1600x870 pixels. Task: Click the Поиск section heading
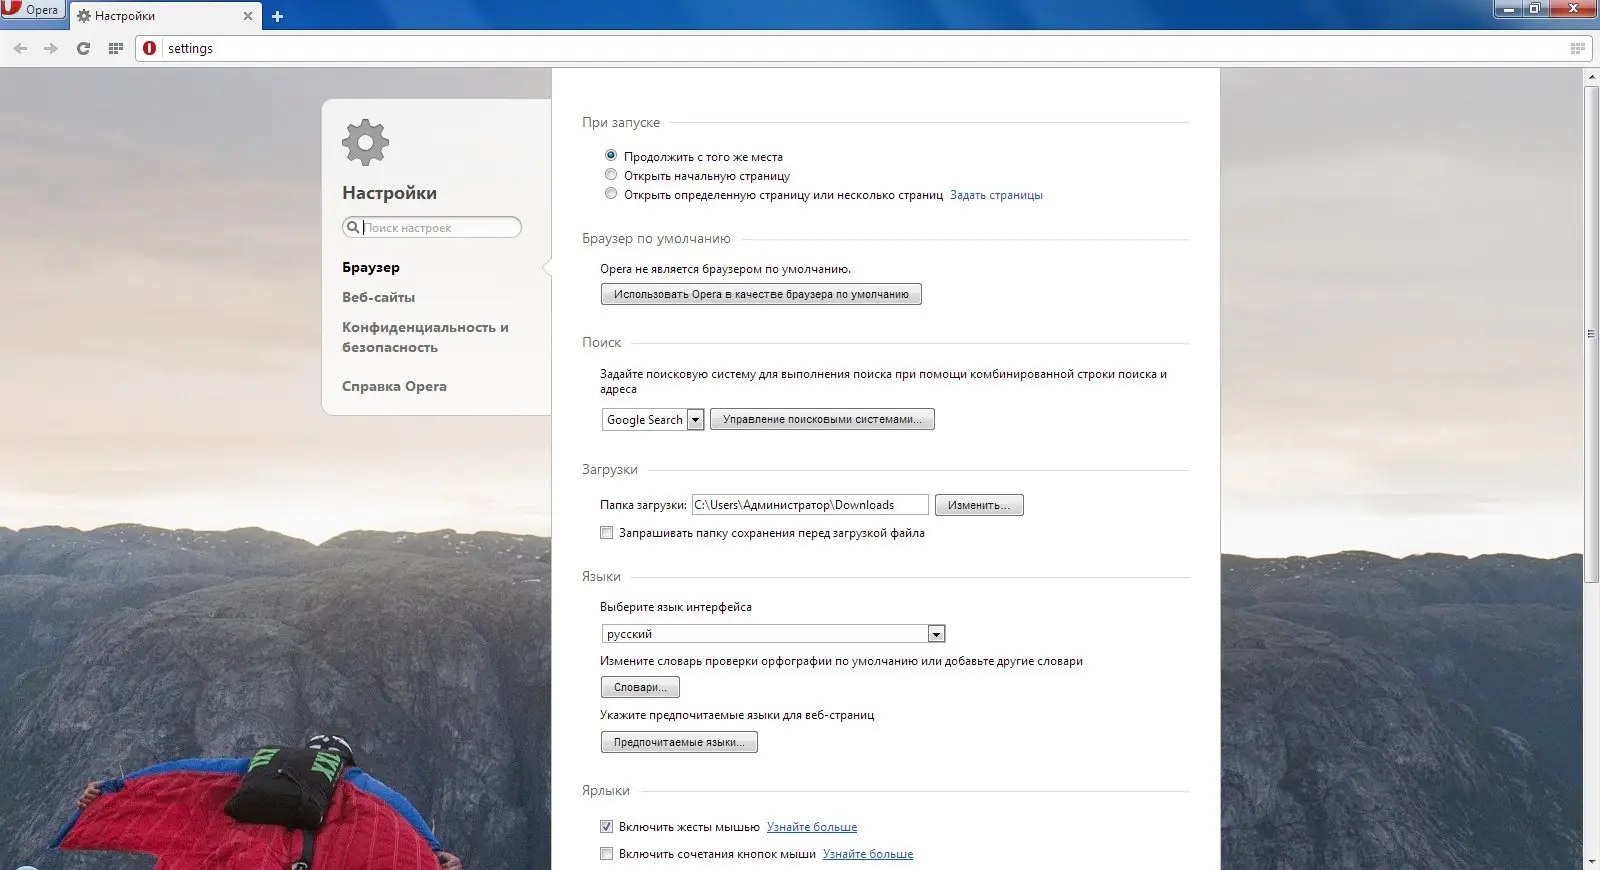click(x=601, y=342)
